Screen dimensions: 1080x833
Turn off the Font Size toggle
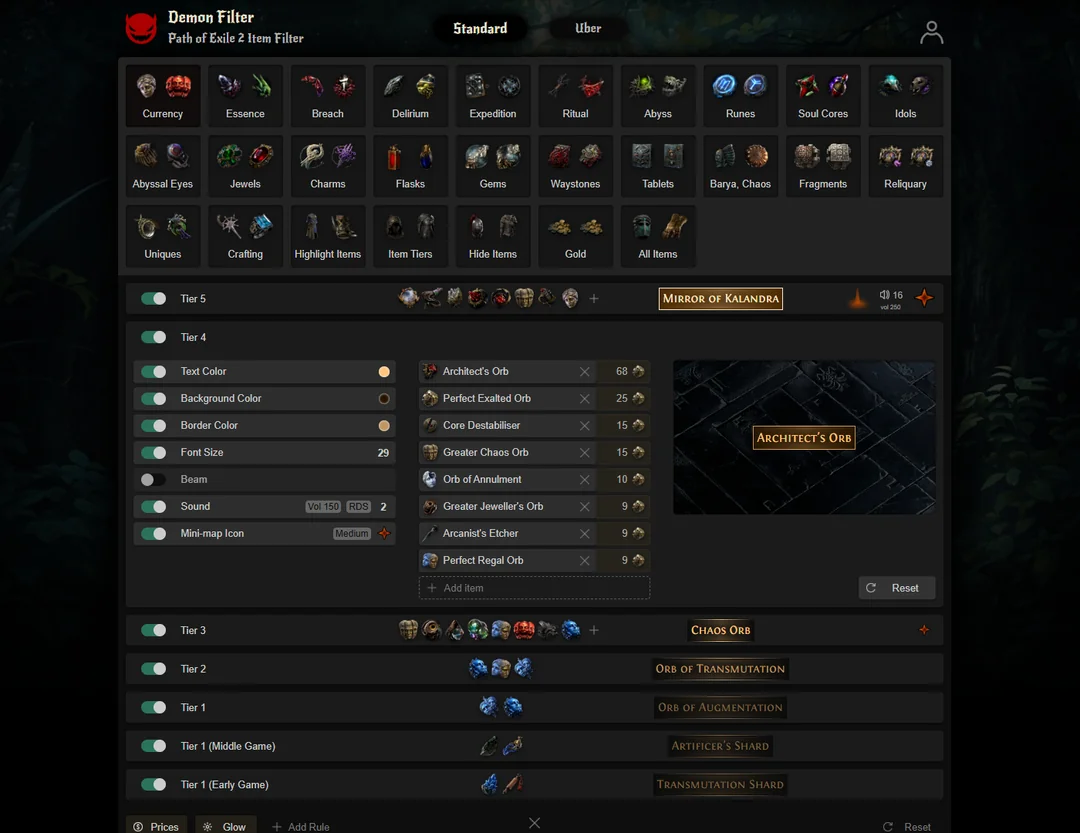[x=154, y=453]
